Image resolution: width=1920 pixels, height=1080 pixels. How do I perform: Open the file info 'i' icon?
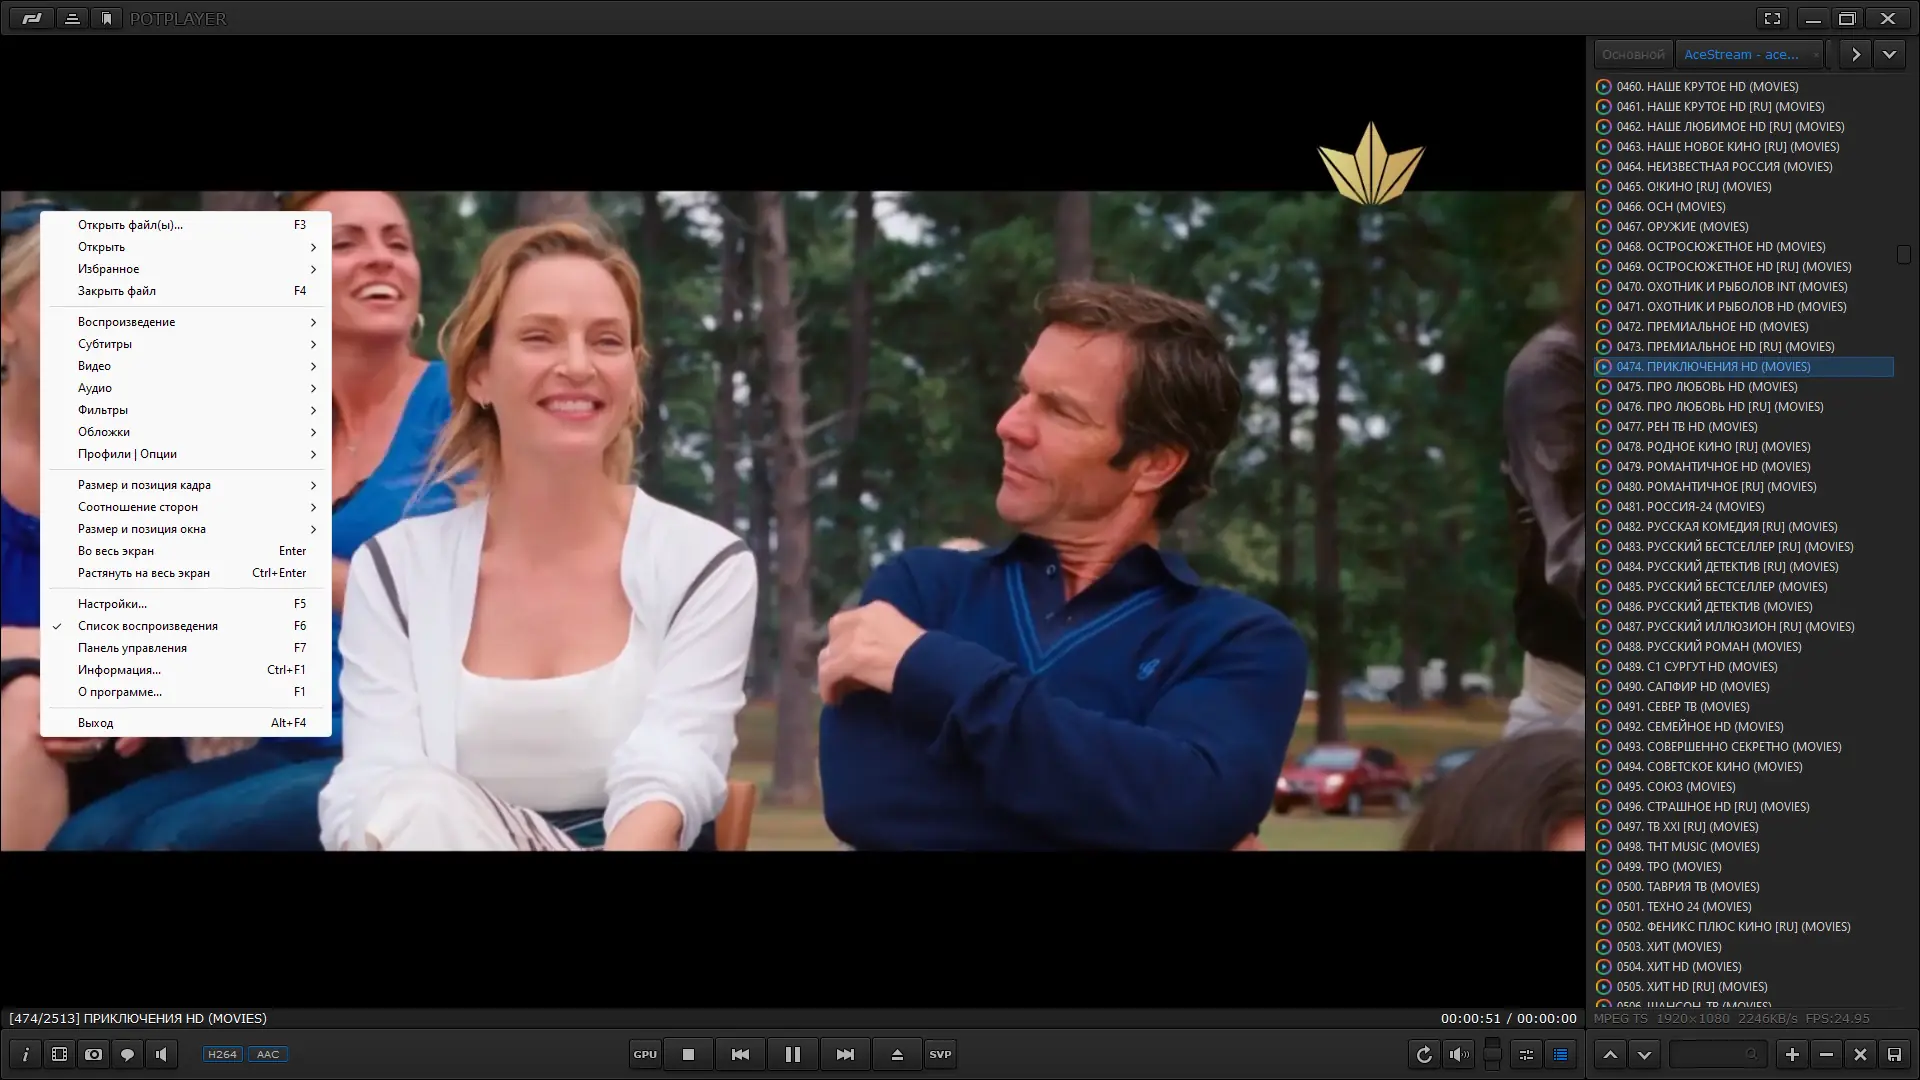(25, 1054)
